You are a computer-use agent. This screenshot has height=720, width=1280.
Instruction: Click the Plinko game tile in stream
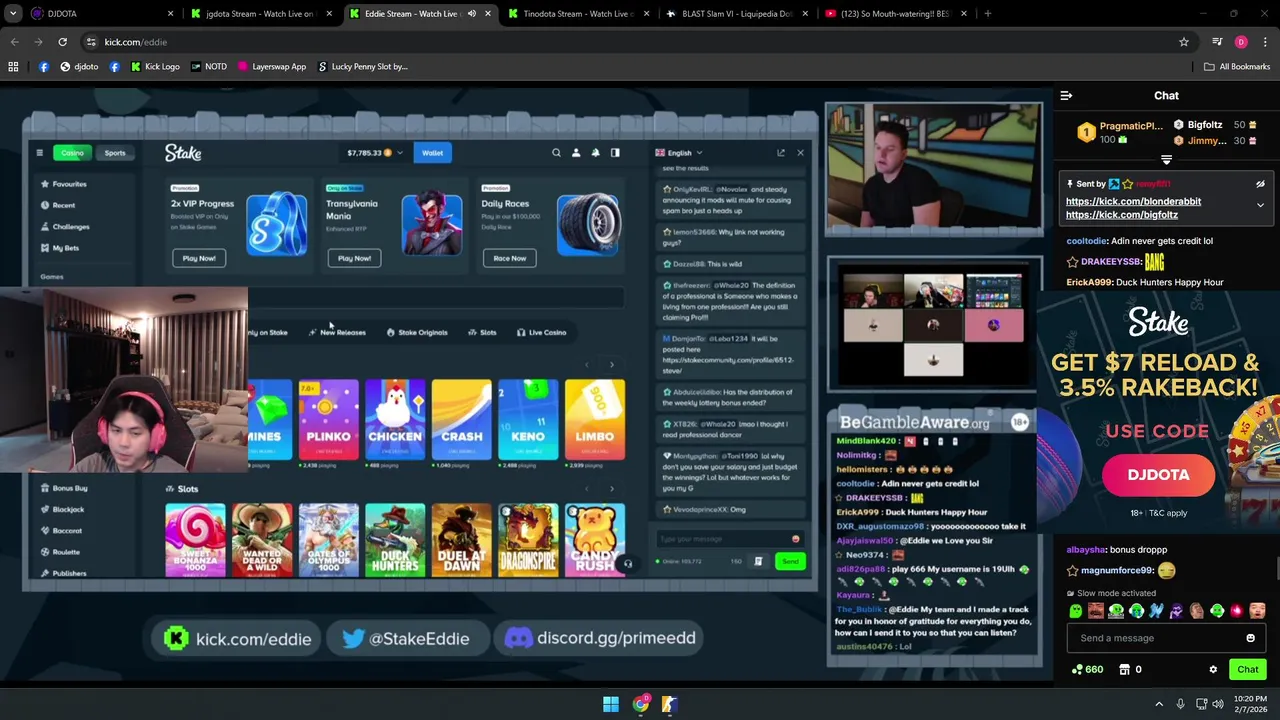(328, 420)
